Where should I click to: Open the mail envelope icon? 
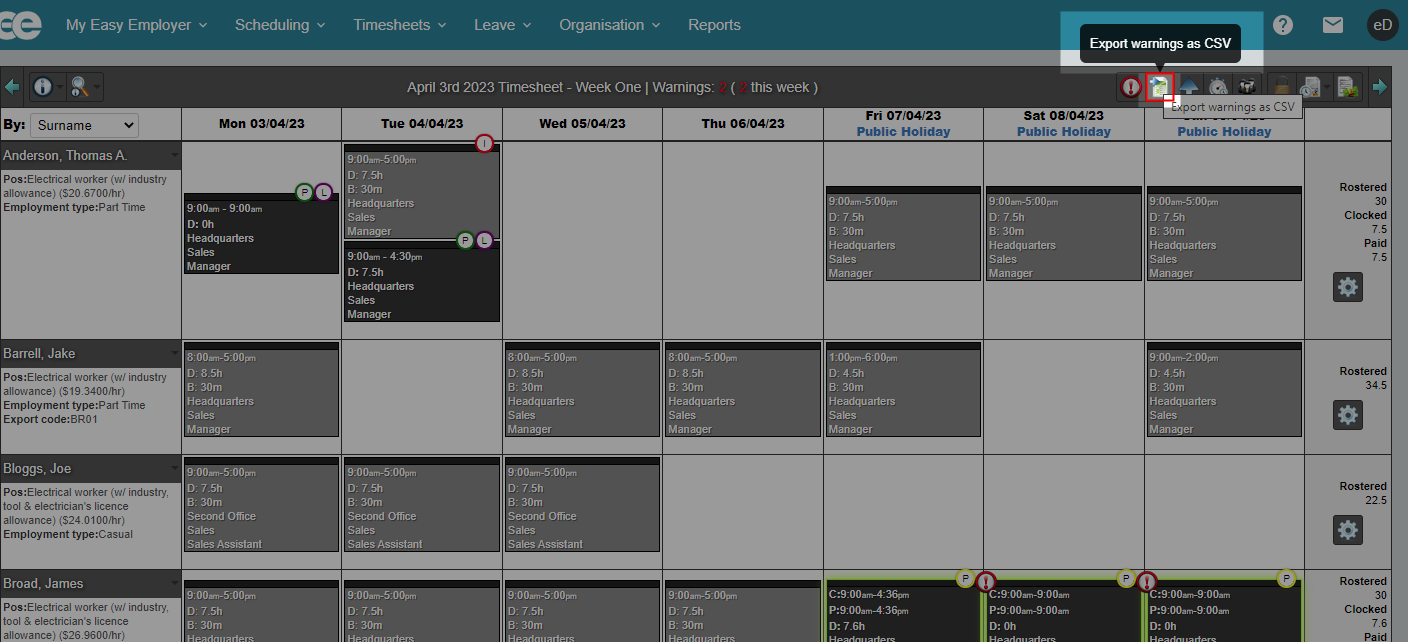1333,25
